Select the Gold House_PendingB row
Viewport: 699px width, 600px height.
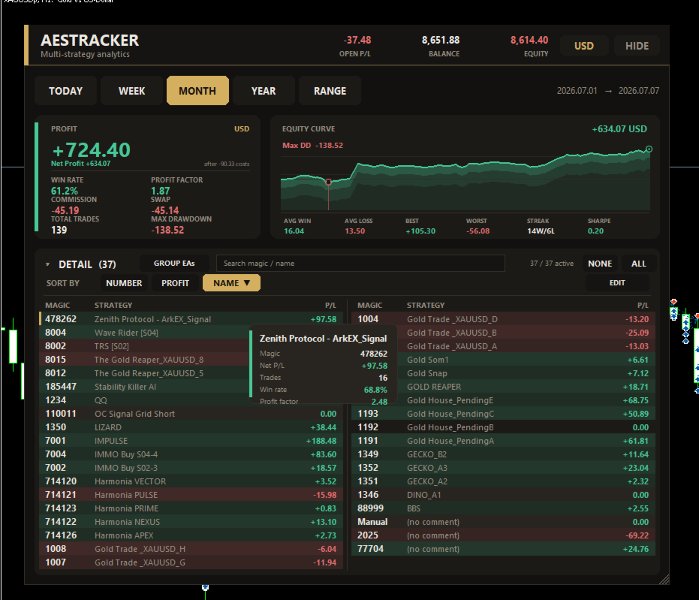click(x=504, y=427)
